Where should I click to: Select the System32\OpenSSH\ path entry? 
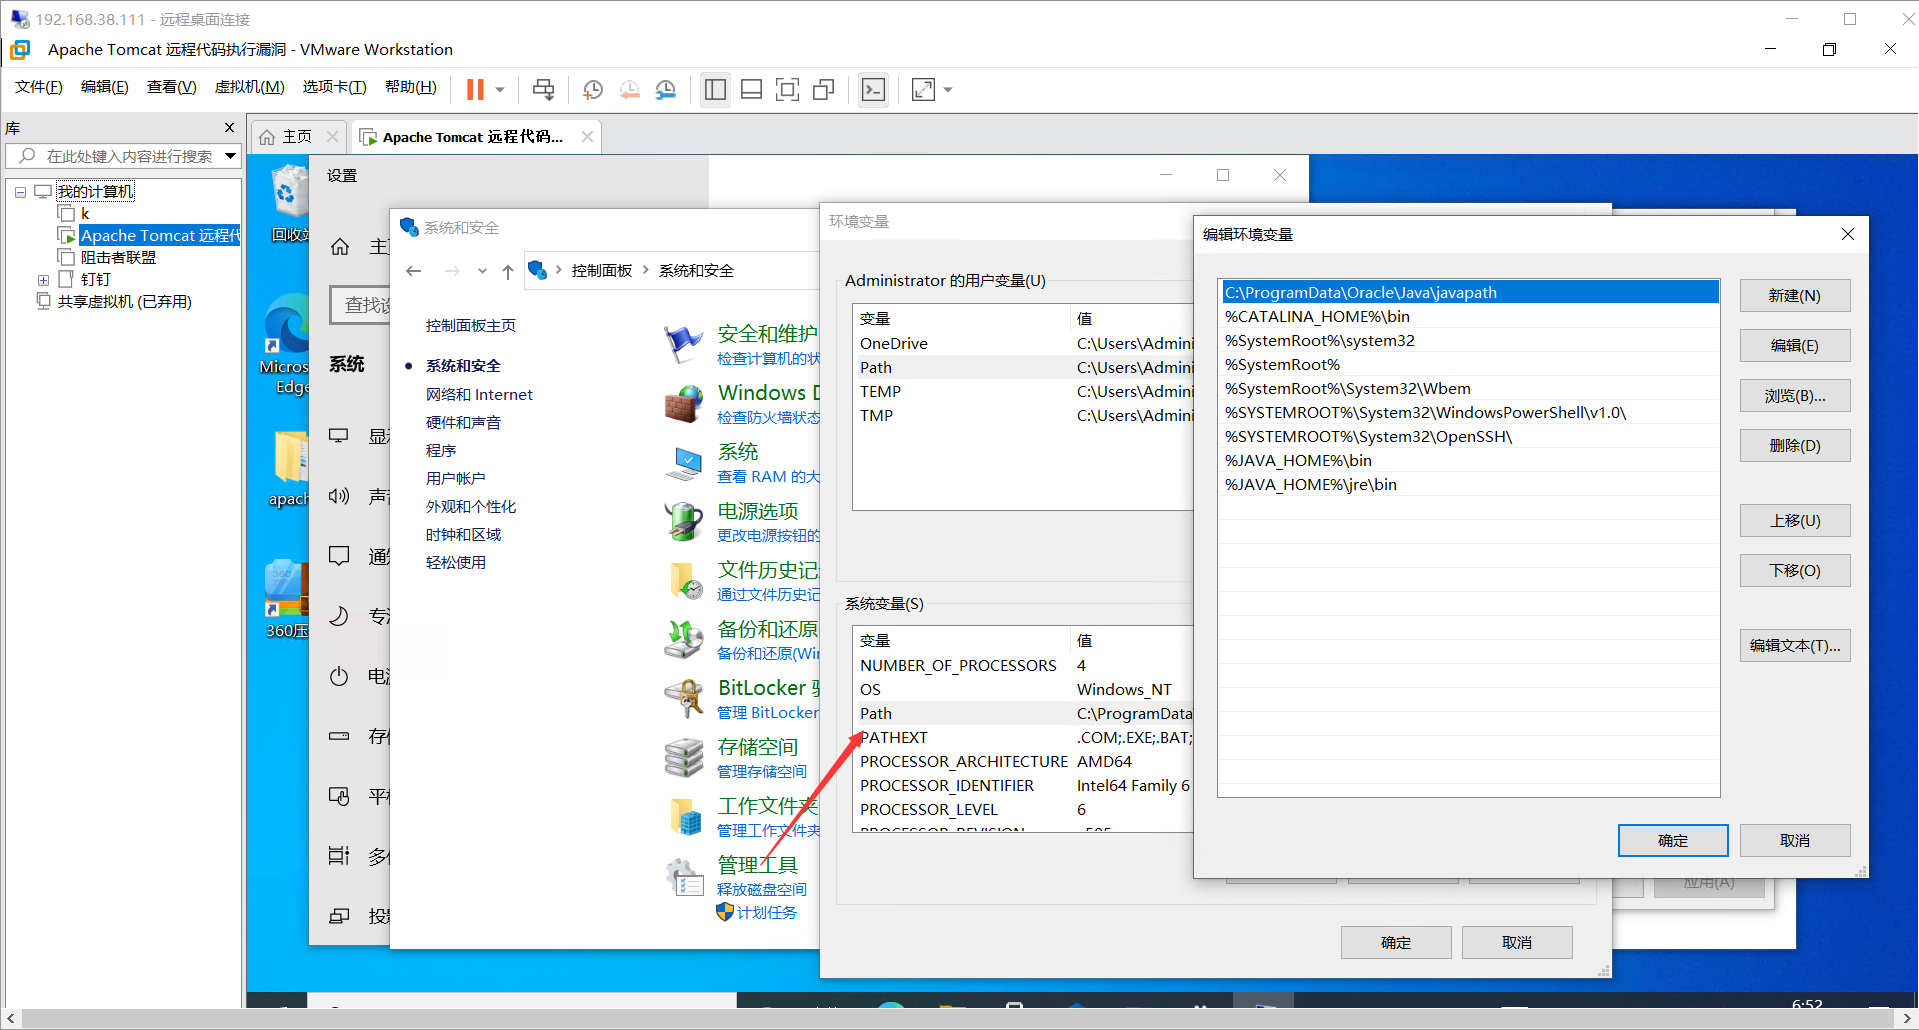1469,437
